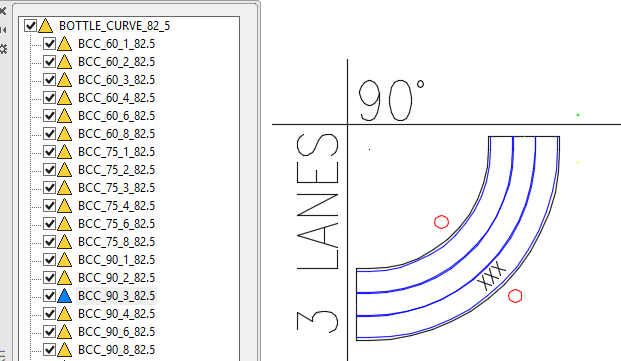This screenshot has height=361, width=621.
Task: Disable the BCC_90_1_82.5 checkbox
Action: (50, 260)
